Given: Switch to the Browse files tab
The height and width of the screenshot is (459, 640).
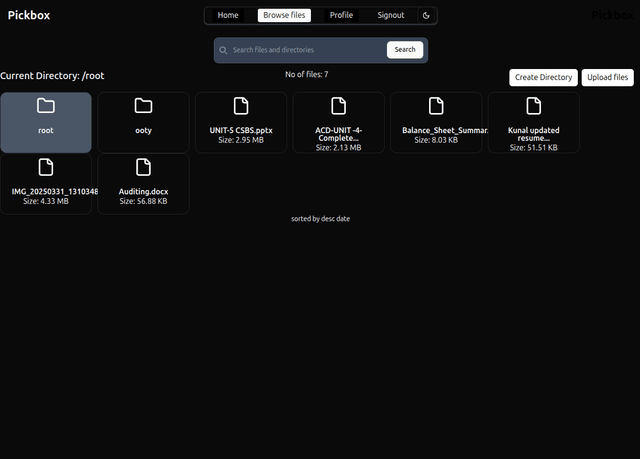Looking at the screenshot, I should [x=284, y=16].
